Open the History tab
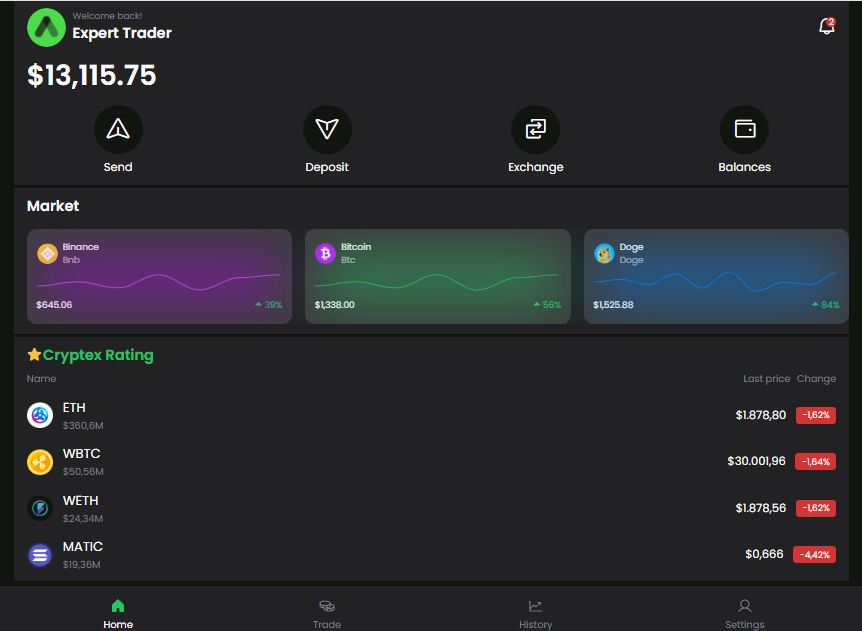862x631 pixels. pyautogui.click(x=535, y=614)
